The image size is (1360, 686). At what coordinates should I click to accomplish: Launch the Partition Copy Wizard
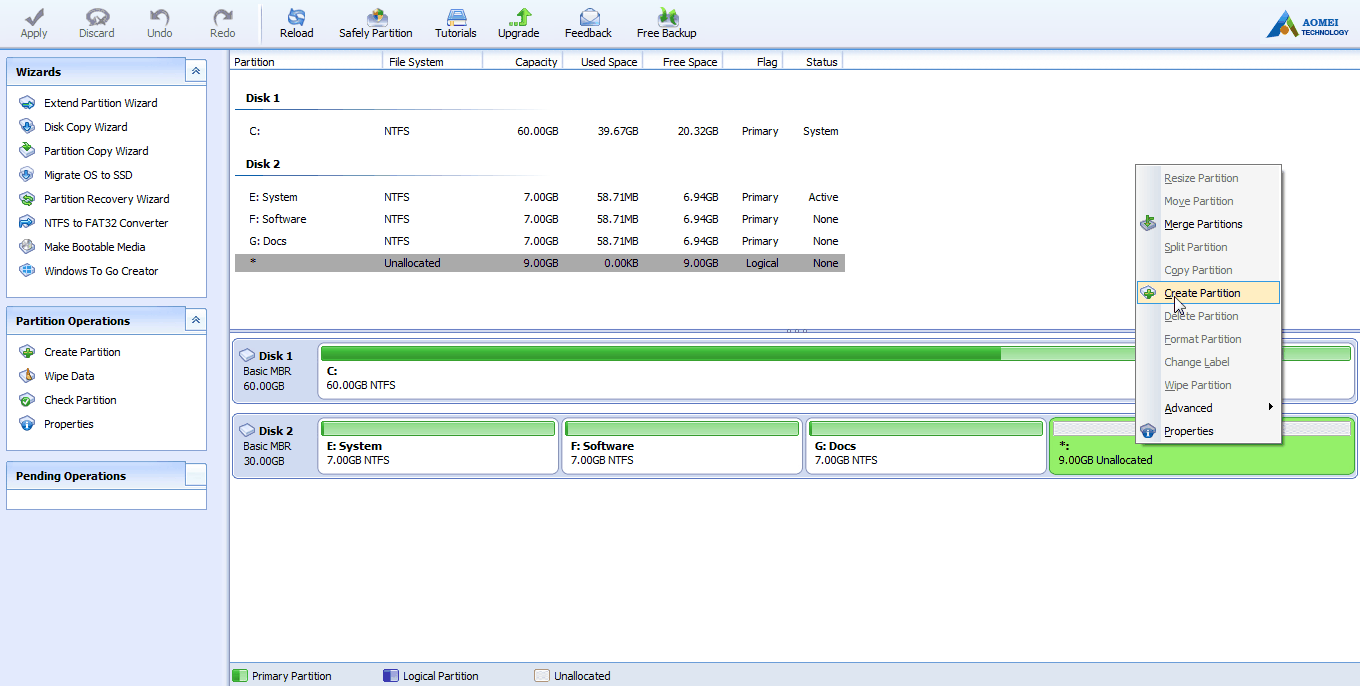pyautogui.click(x=84, y=151)
